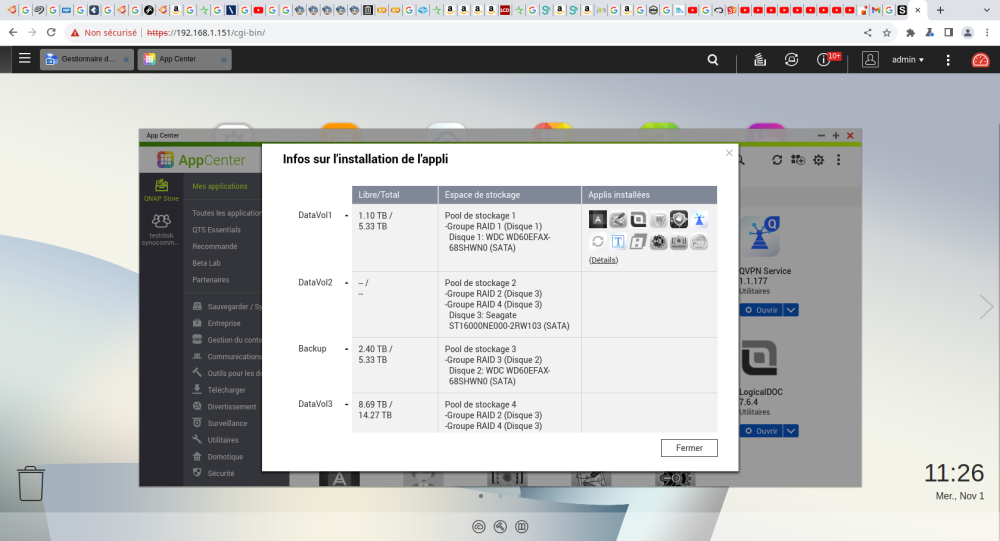
Task: Open the desktop trash bin
Action: [31, 484]
